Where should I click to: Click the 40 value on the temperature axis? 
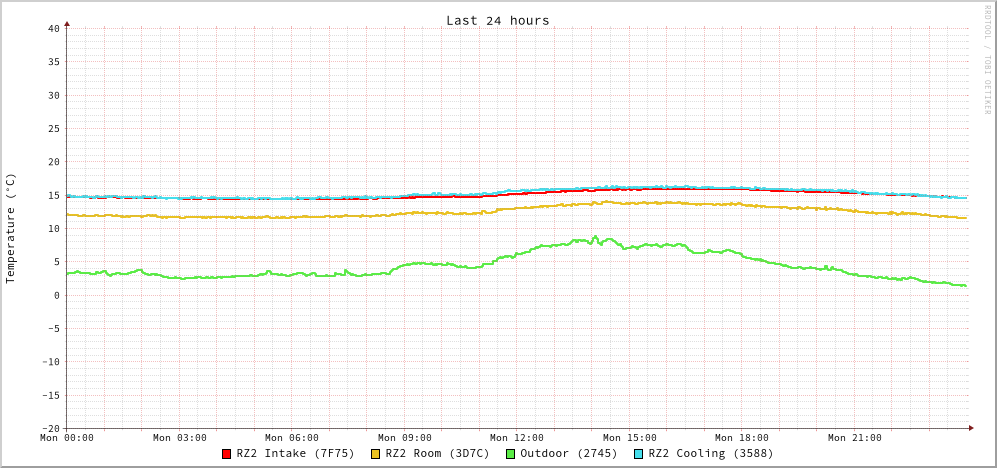pos(54,28)
